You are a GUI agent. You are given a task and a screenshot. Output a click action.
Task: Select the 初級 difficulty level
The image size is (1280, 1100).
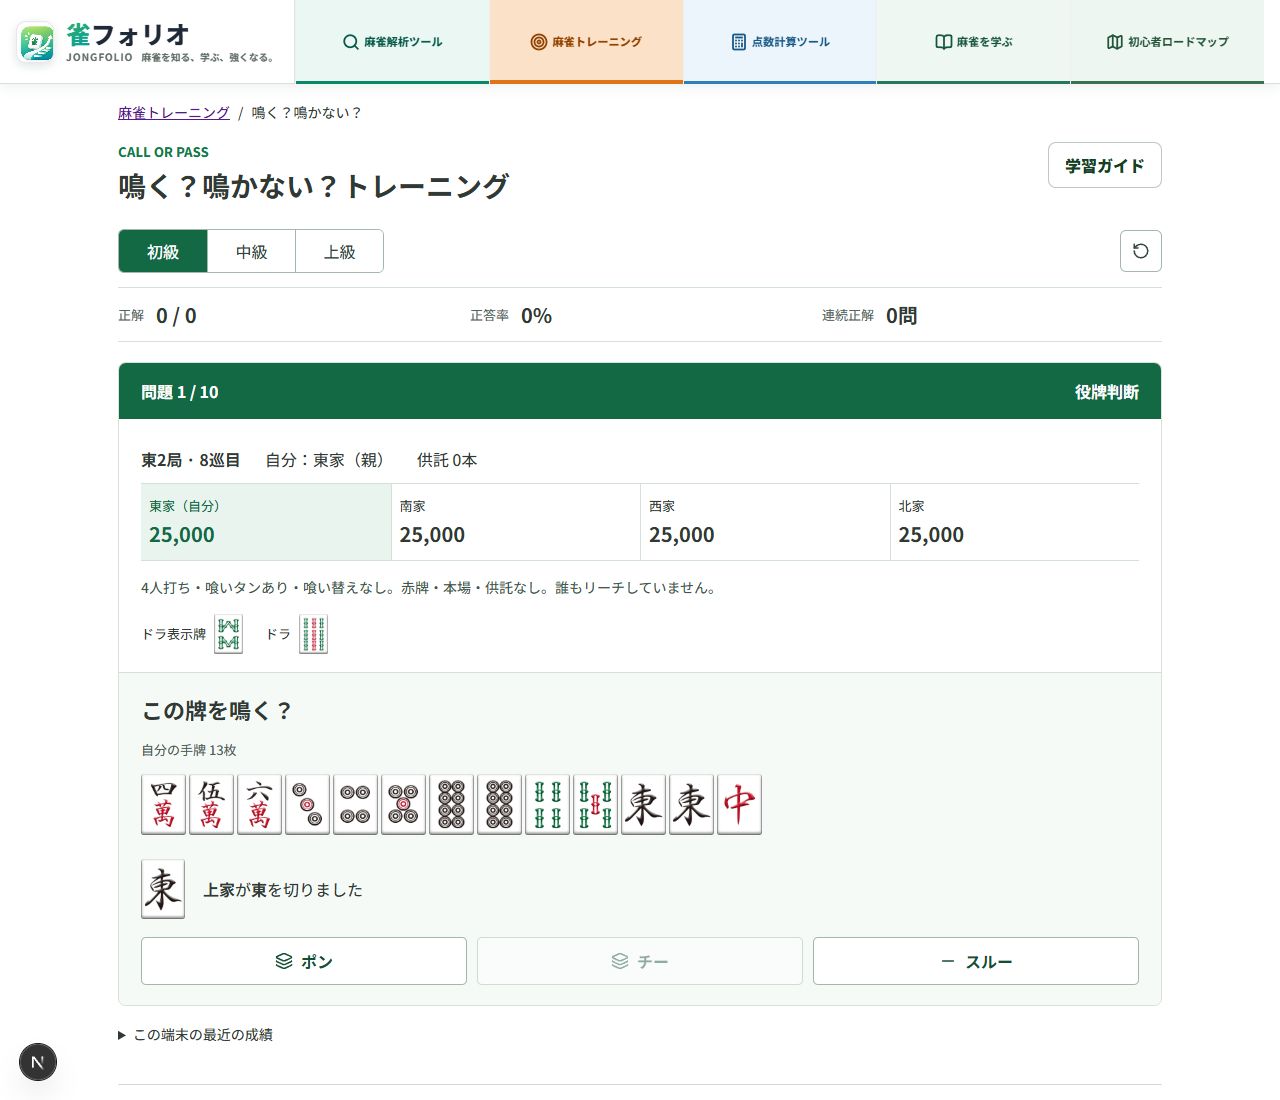point(163,252)
